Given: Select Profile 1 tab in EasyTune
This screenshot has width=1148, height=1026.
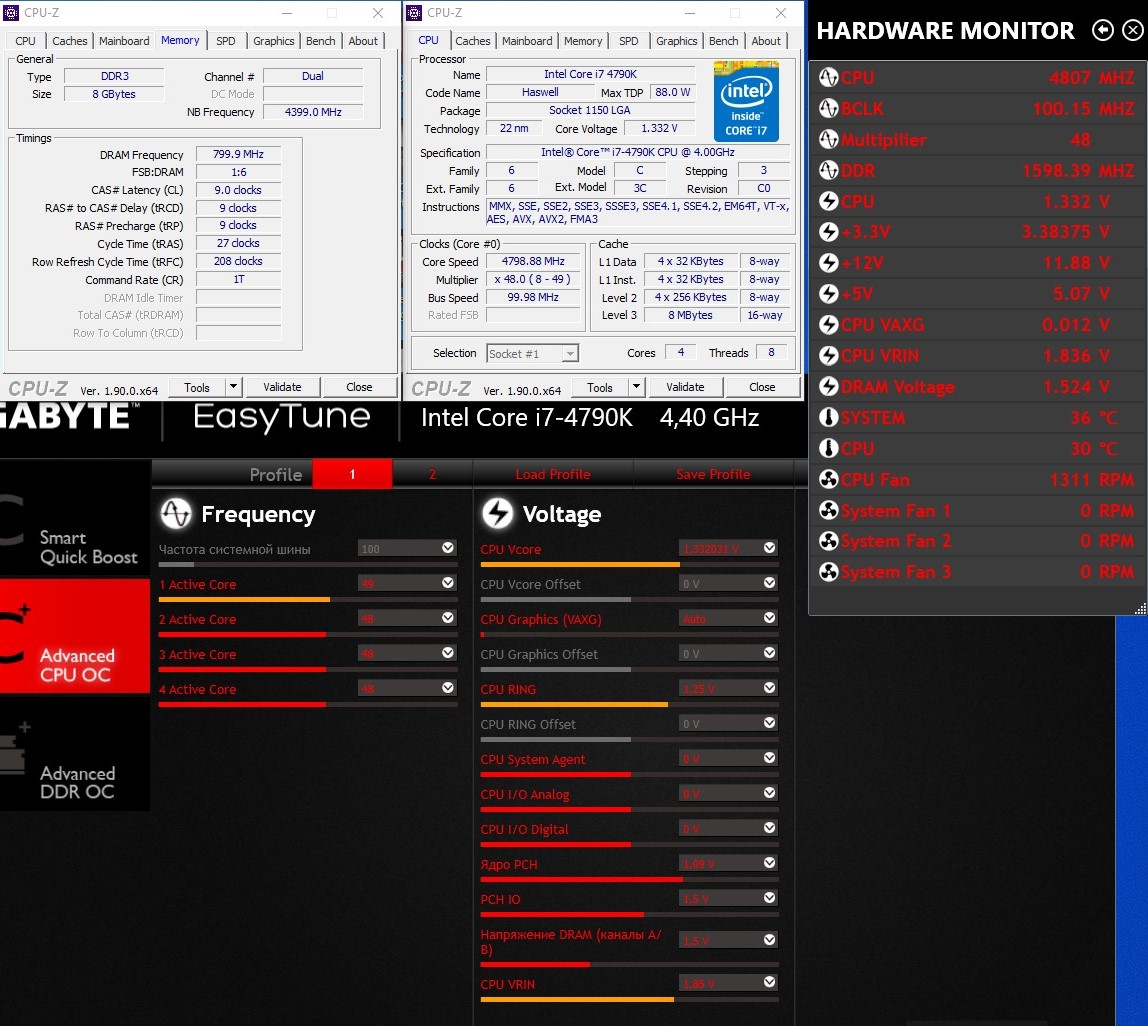Looking at the screenshot, I should 352,474.
